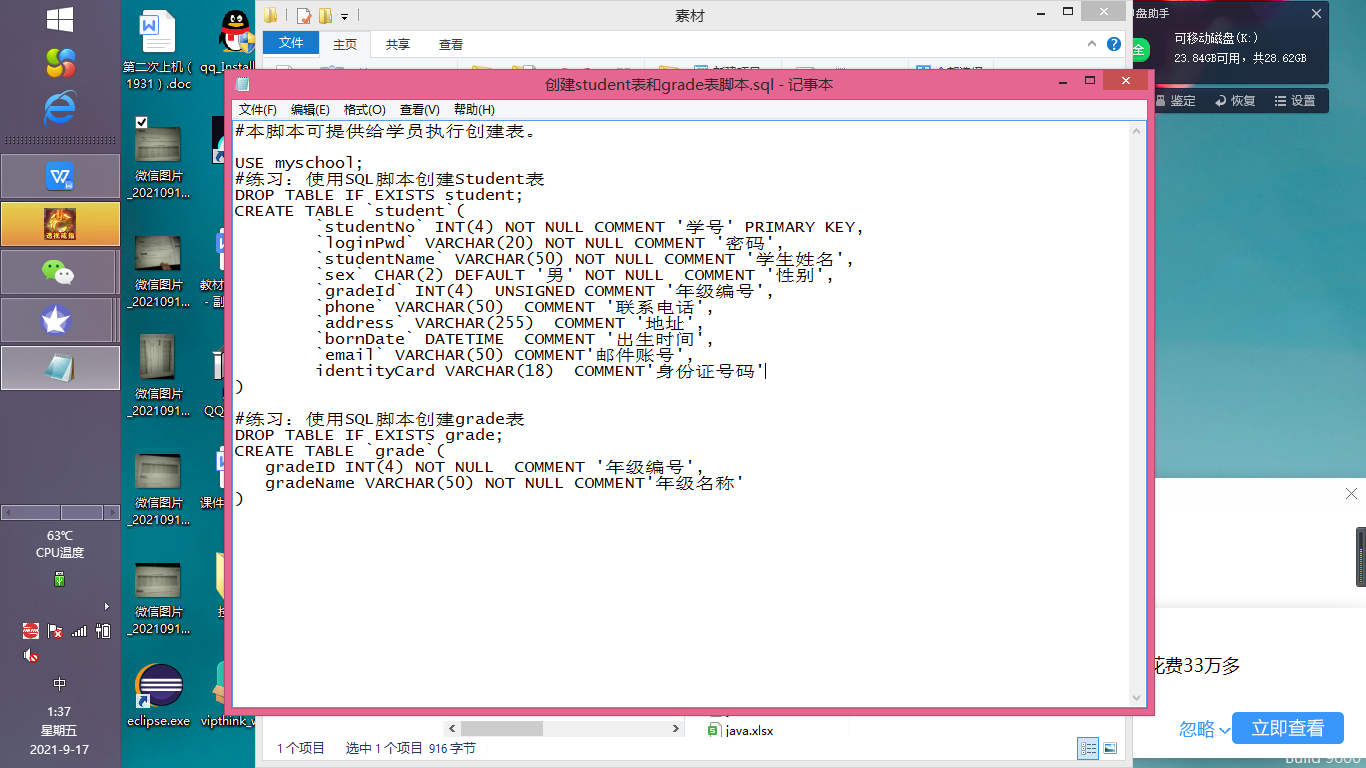Select the 主页 ribbon tab in Explorer
1366x768 pixels.
345,44
